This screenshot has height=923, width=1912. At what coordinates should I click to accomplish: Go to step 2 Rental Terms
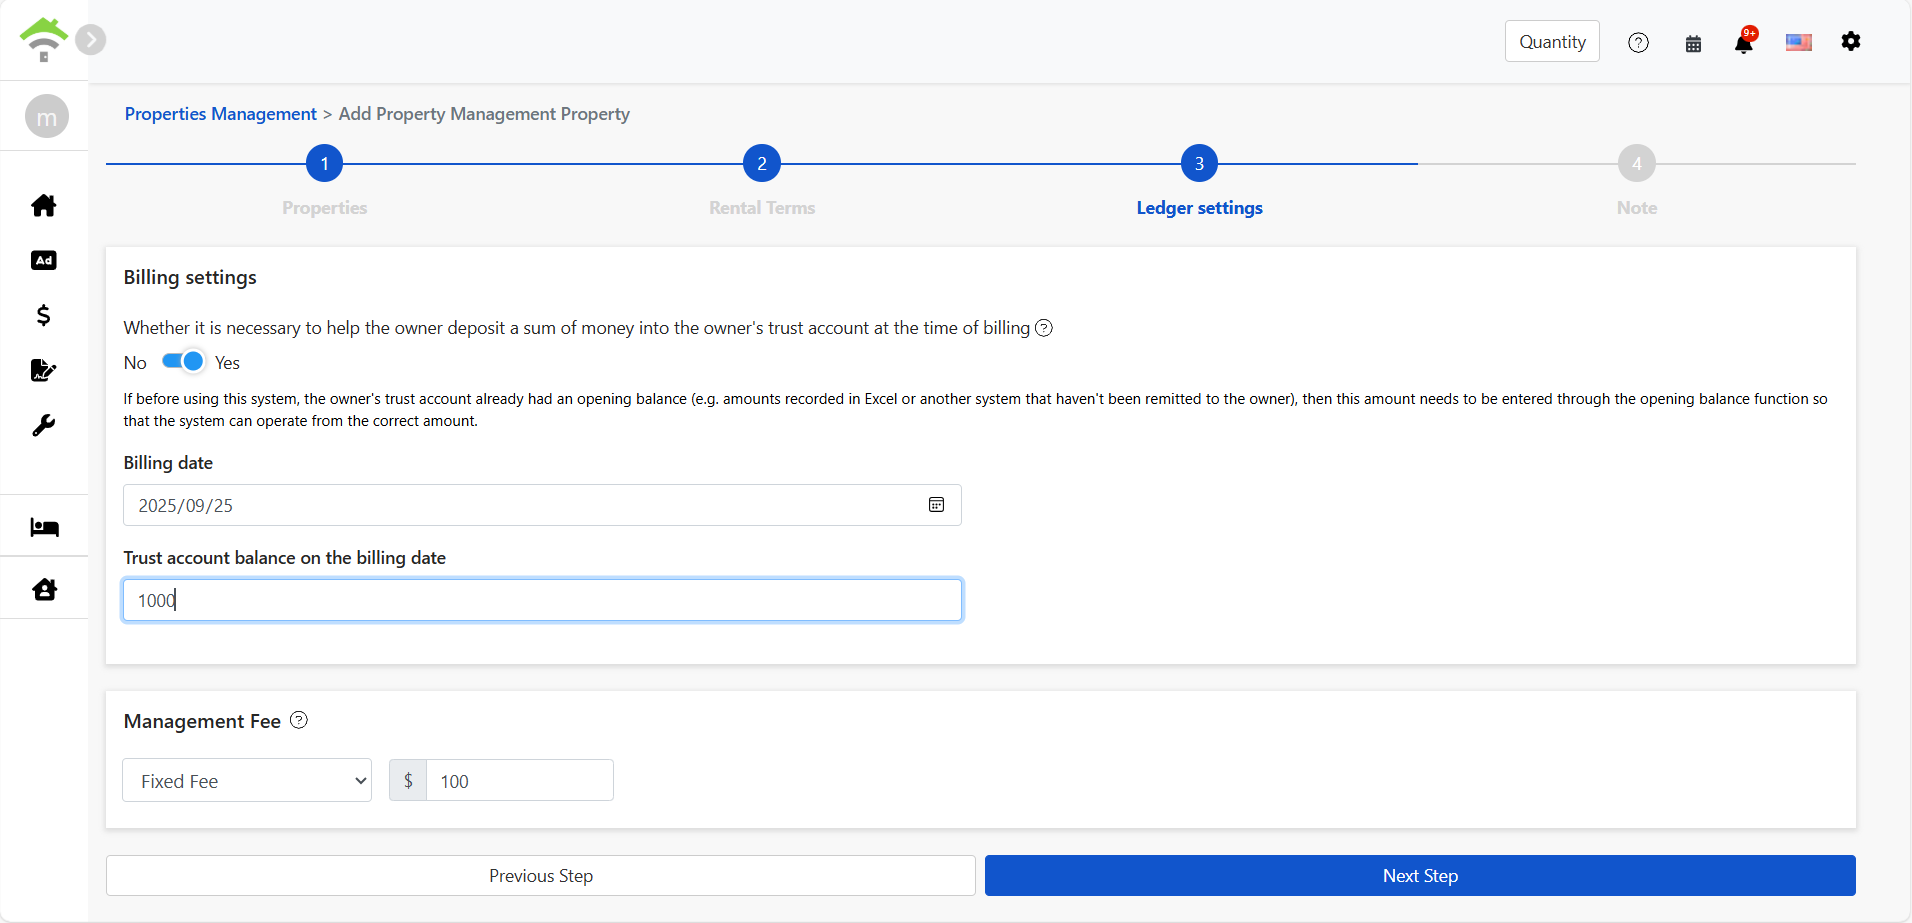click(x=762, y=164)
